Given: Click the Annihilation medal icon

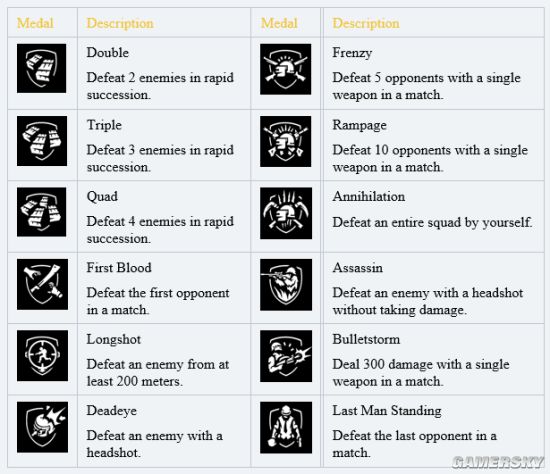Looking at the screenshot, I should (286, 213).
